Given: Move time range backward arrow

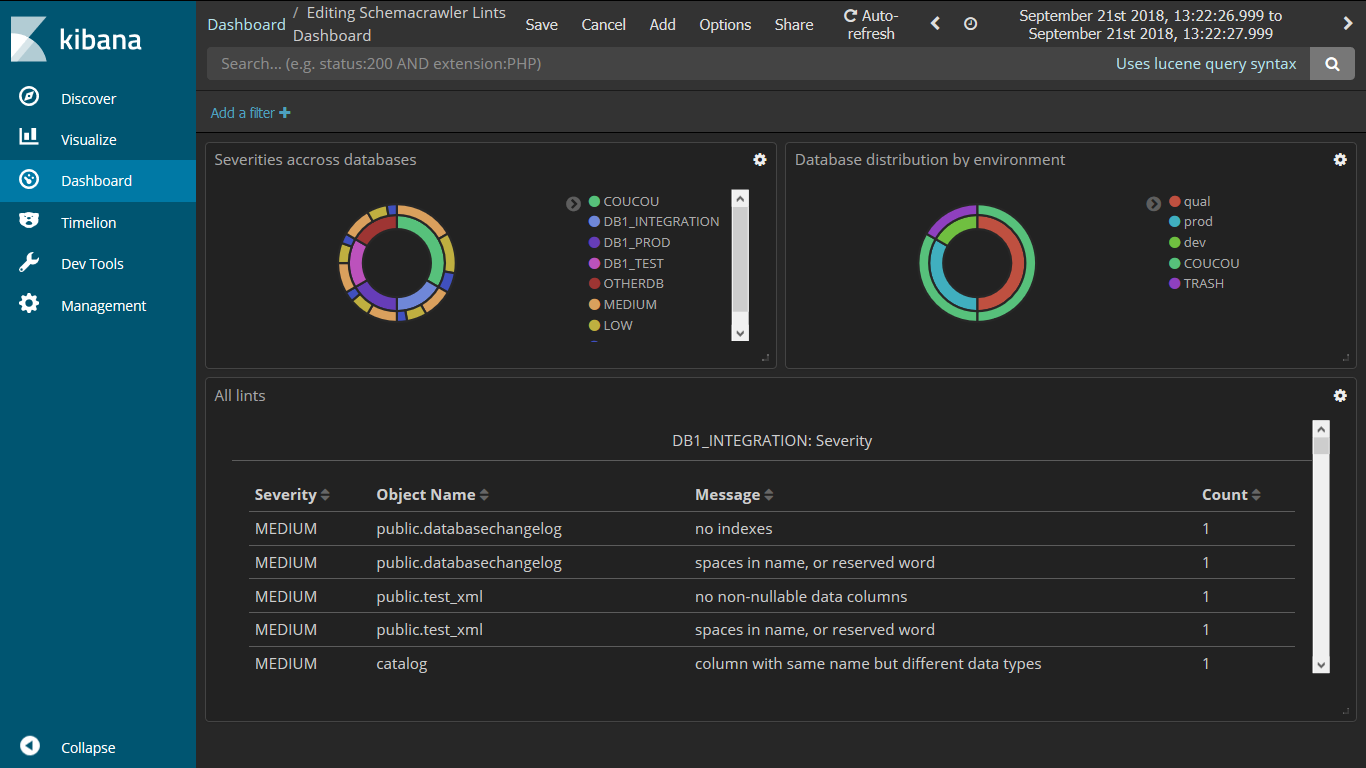Looking at the screenshot, I should point(935,23).
